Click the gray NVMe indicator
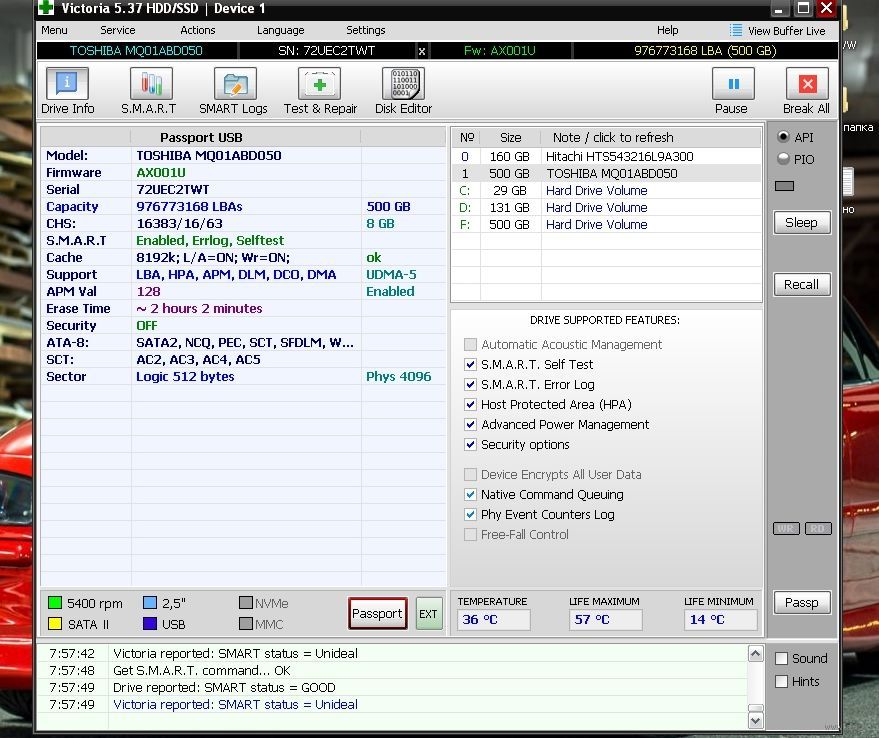 pos(246,603)
